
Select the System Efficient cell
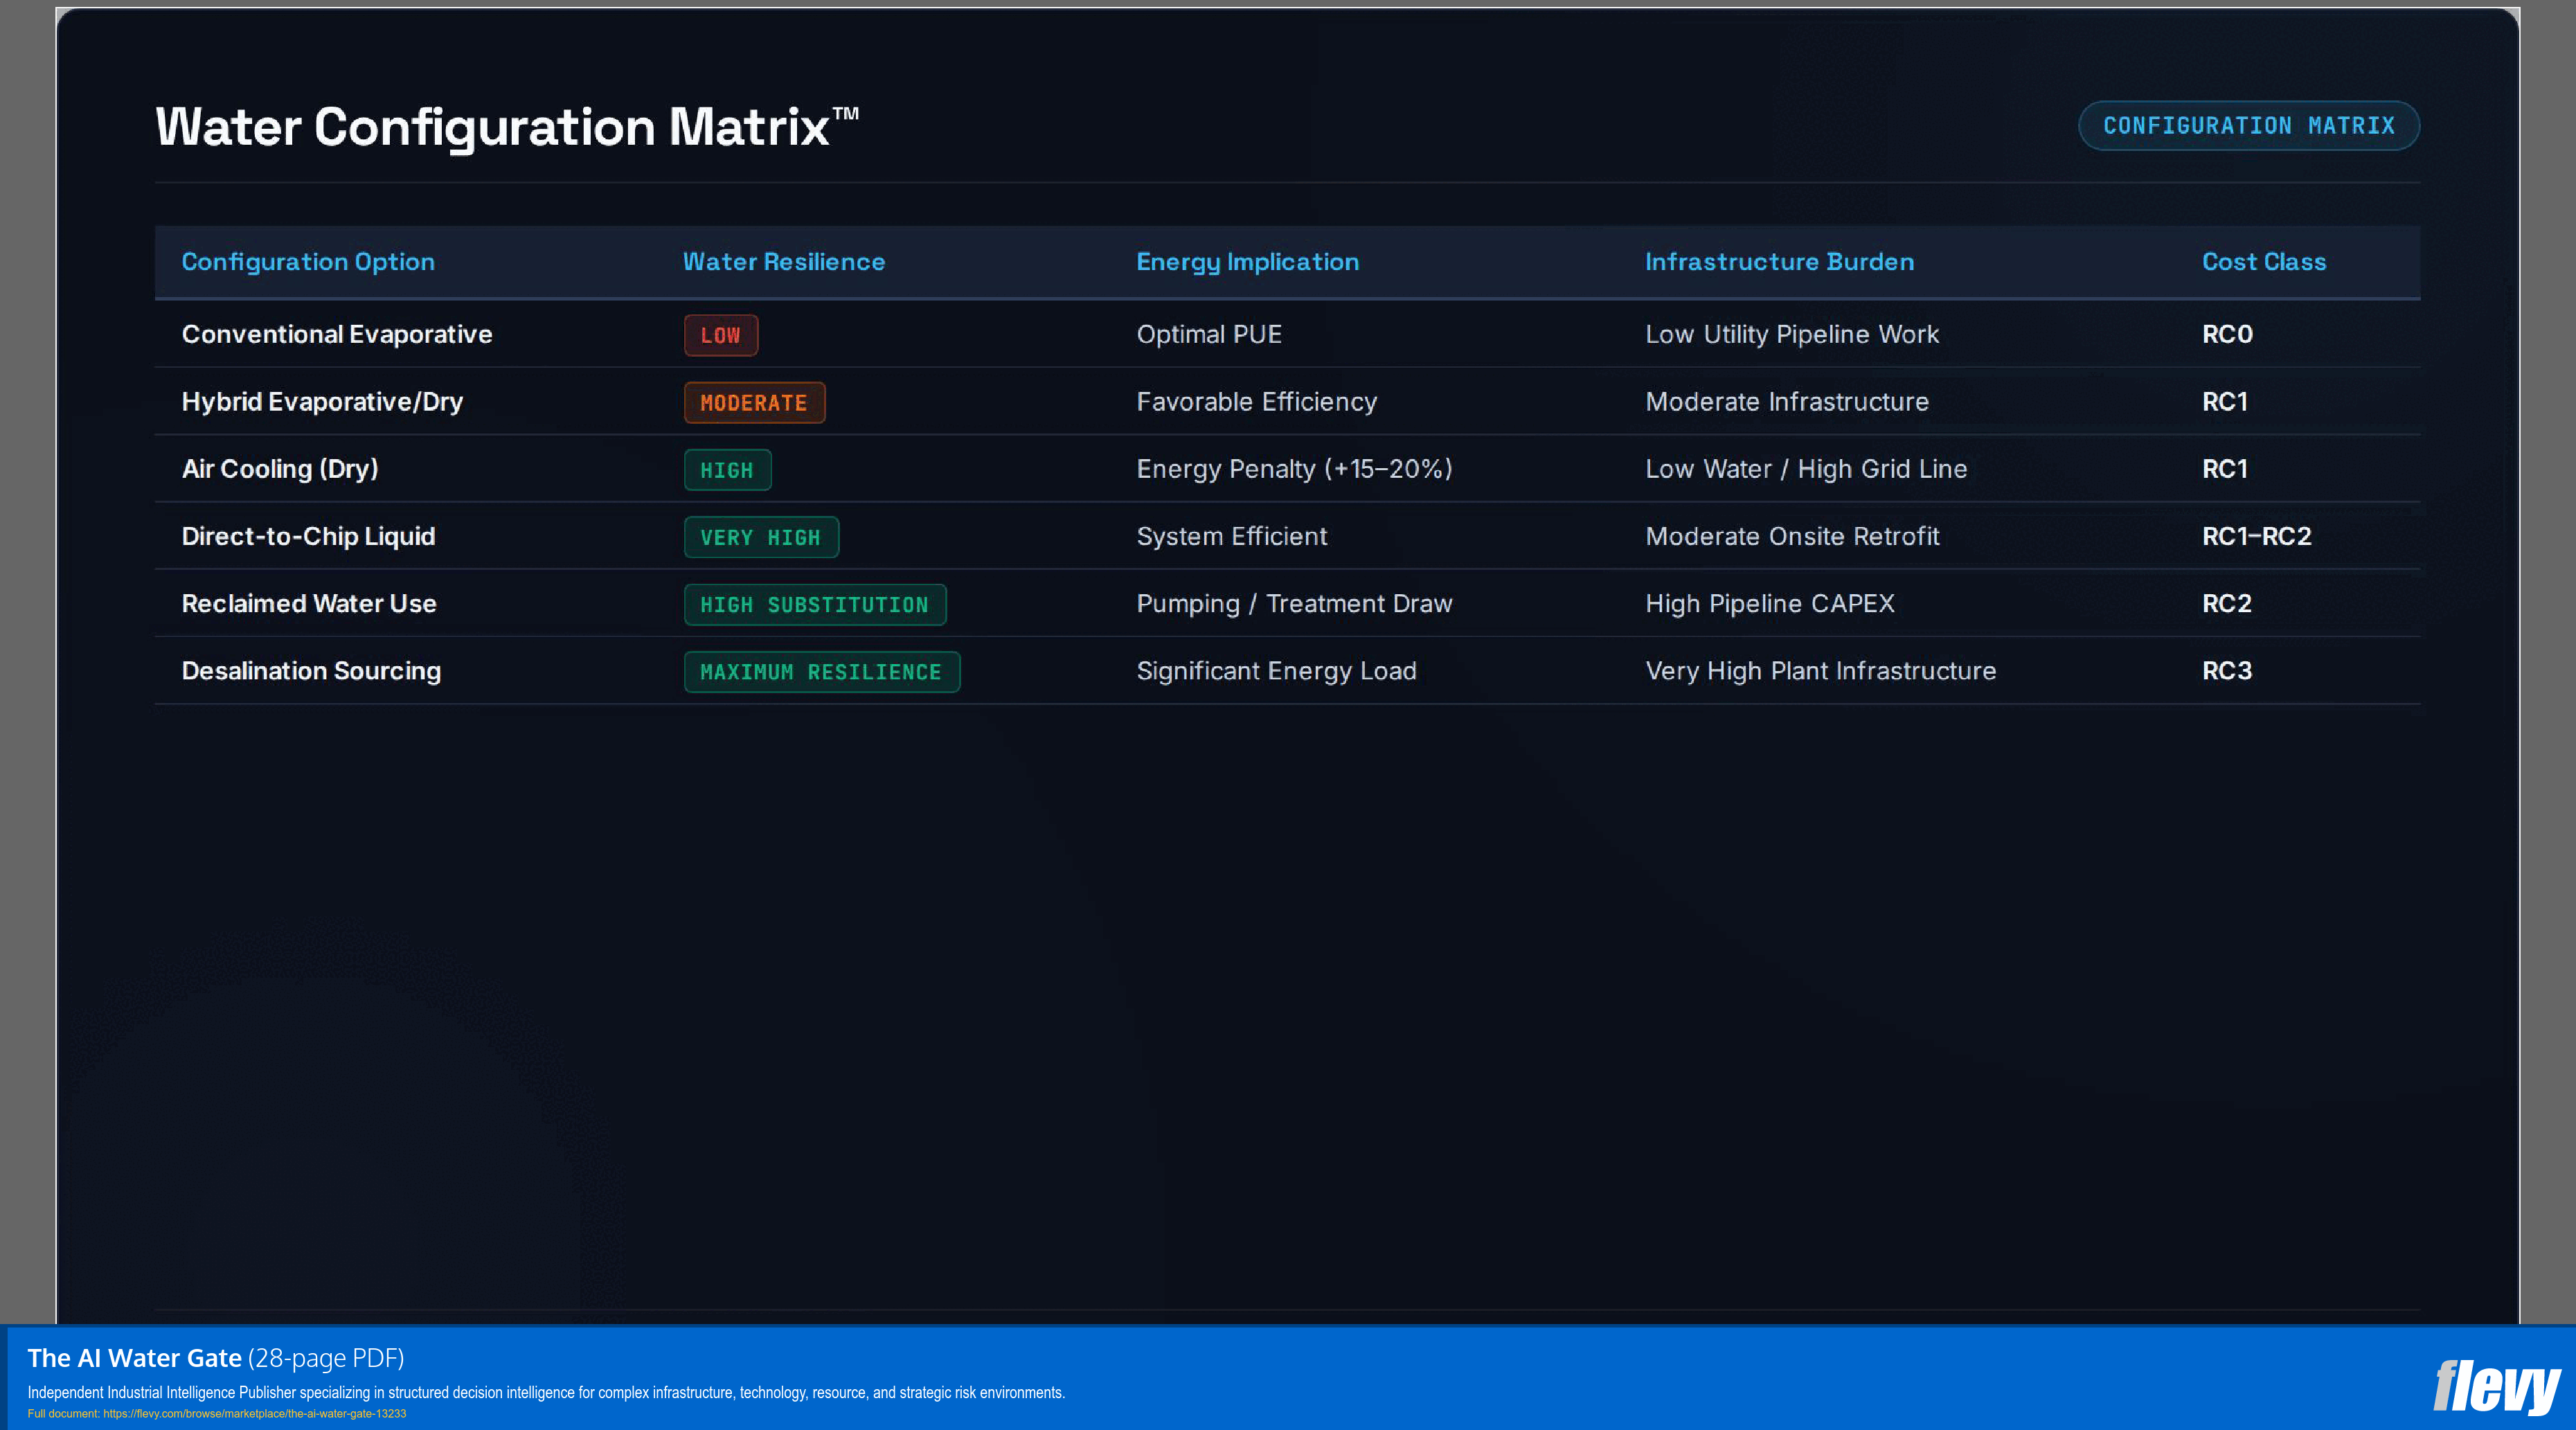[1232, 537]
